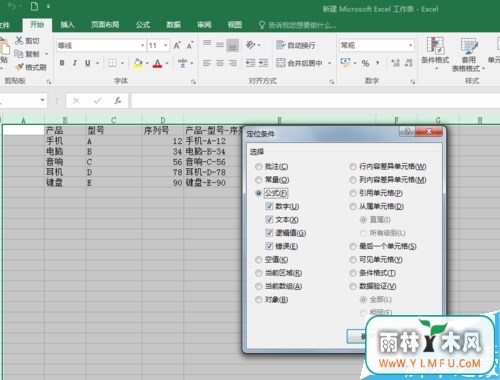Switch to the 公式 (Formulas) tab
This screenshot has height=380, width=500.
143,24
